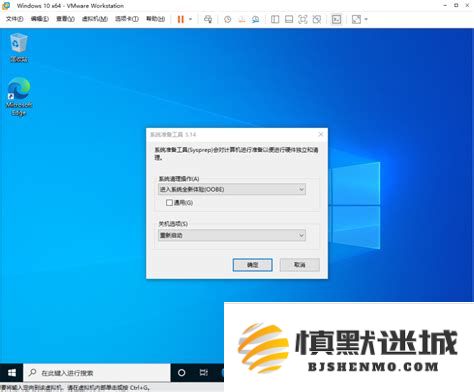Expand the 关机选项 dropdown showing 重新启动
Screen dimensions: 474x392
(x=232, y=235)
